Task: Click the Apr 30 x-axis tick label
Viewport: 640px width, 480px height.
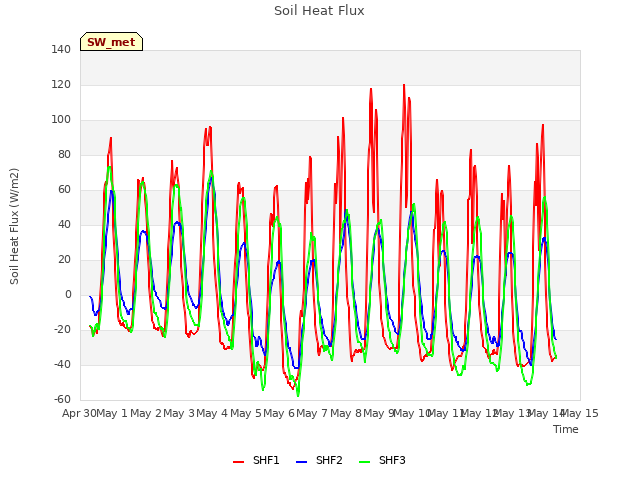Action: coord(79,413)
